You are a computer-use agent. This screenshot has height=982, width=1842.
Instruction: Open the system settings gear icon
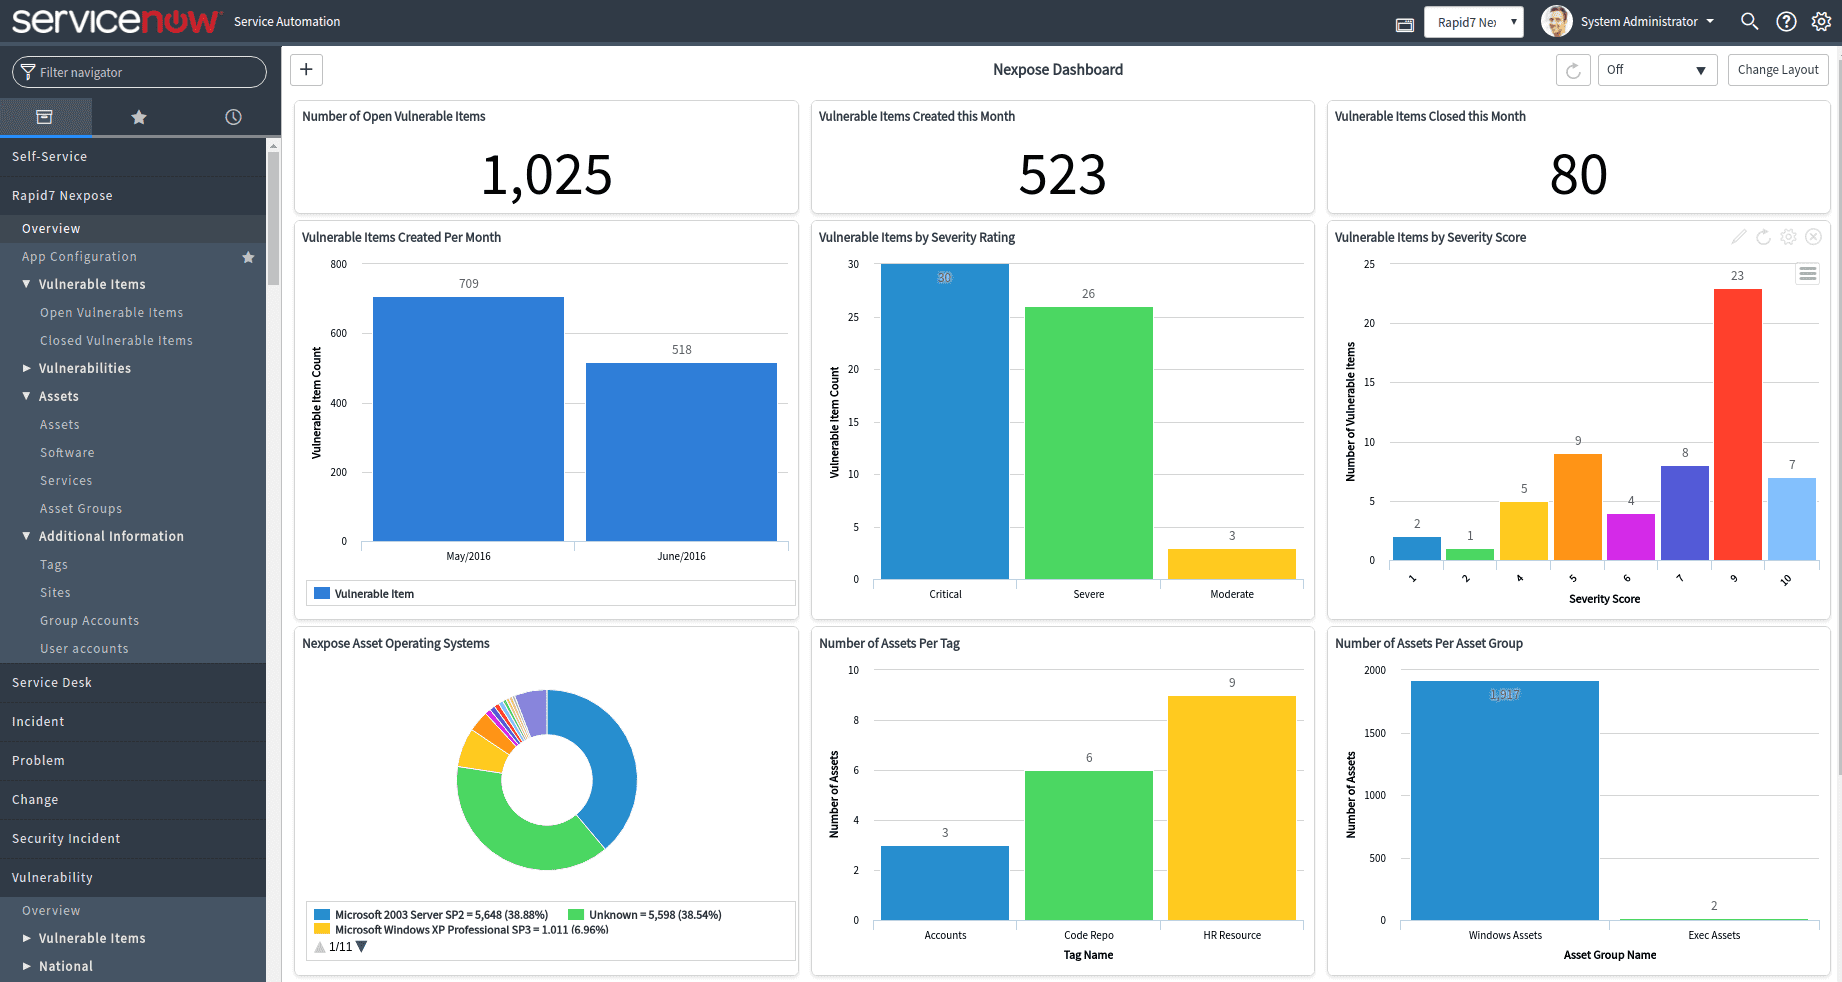(1821, 21)
